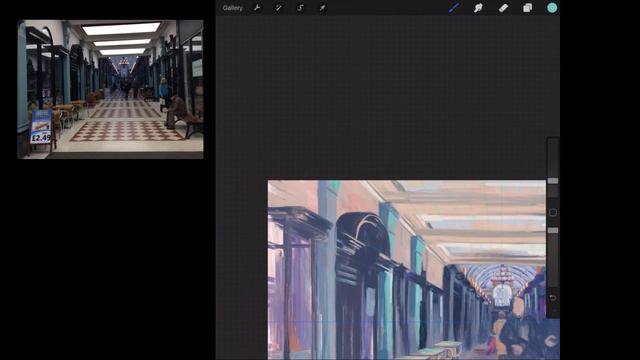The width and height of the screenshot is (640, 360).
Task: Open the Gallery view
Action: (x=232, y=8)
